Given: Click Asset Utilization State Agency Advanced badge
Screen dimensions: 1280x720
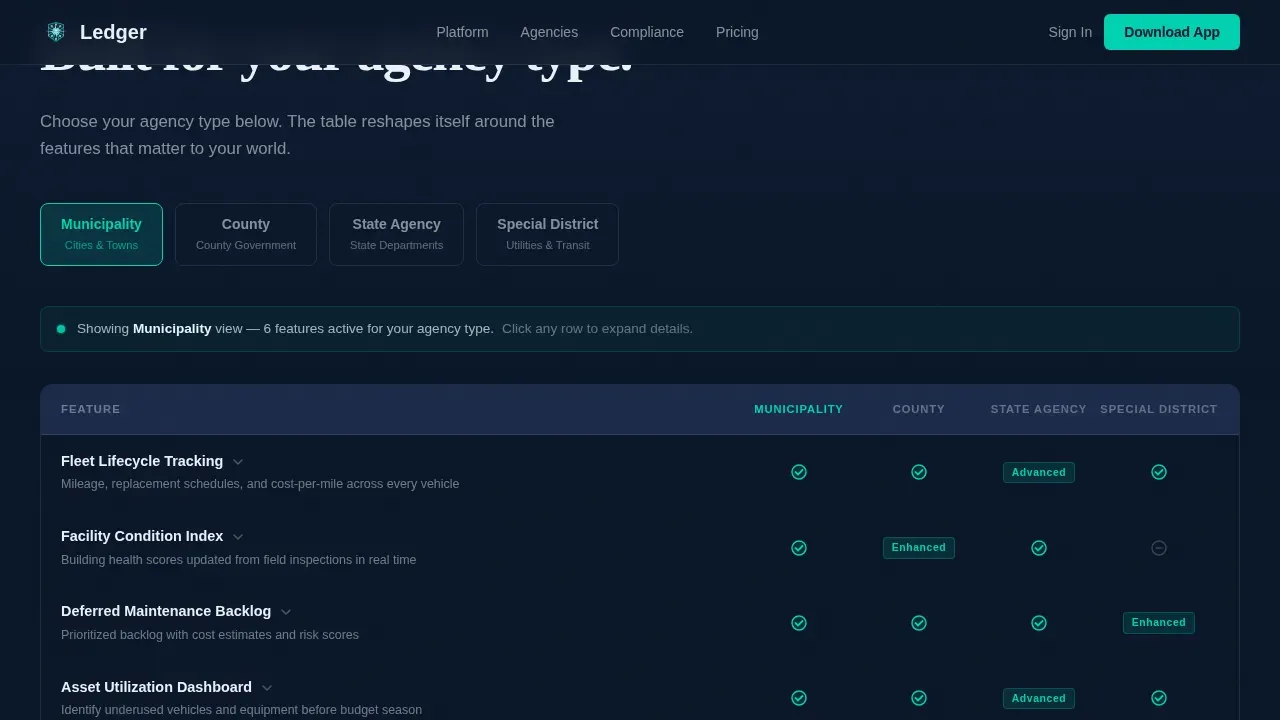Looking at the screenshot, I should tap(1039, 698).
